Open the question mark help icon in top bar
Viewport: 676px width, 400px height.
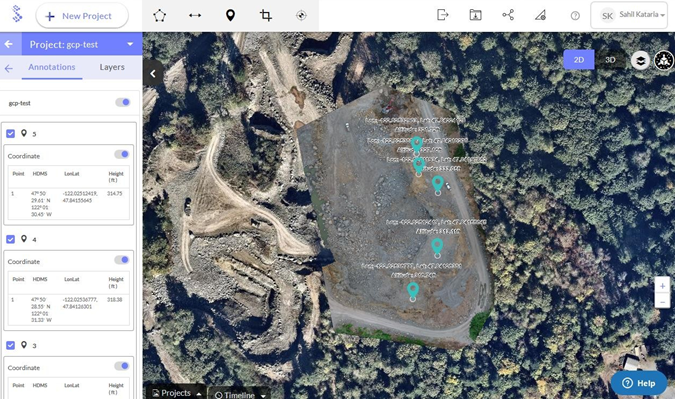(x=575, y=16)
